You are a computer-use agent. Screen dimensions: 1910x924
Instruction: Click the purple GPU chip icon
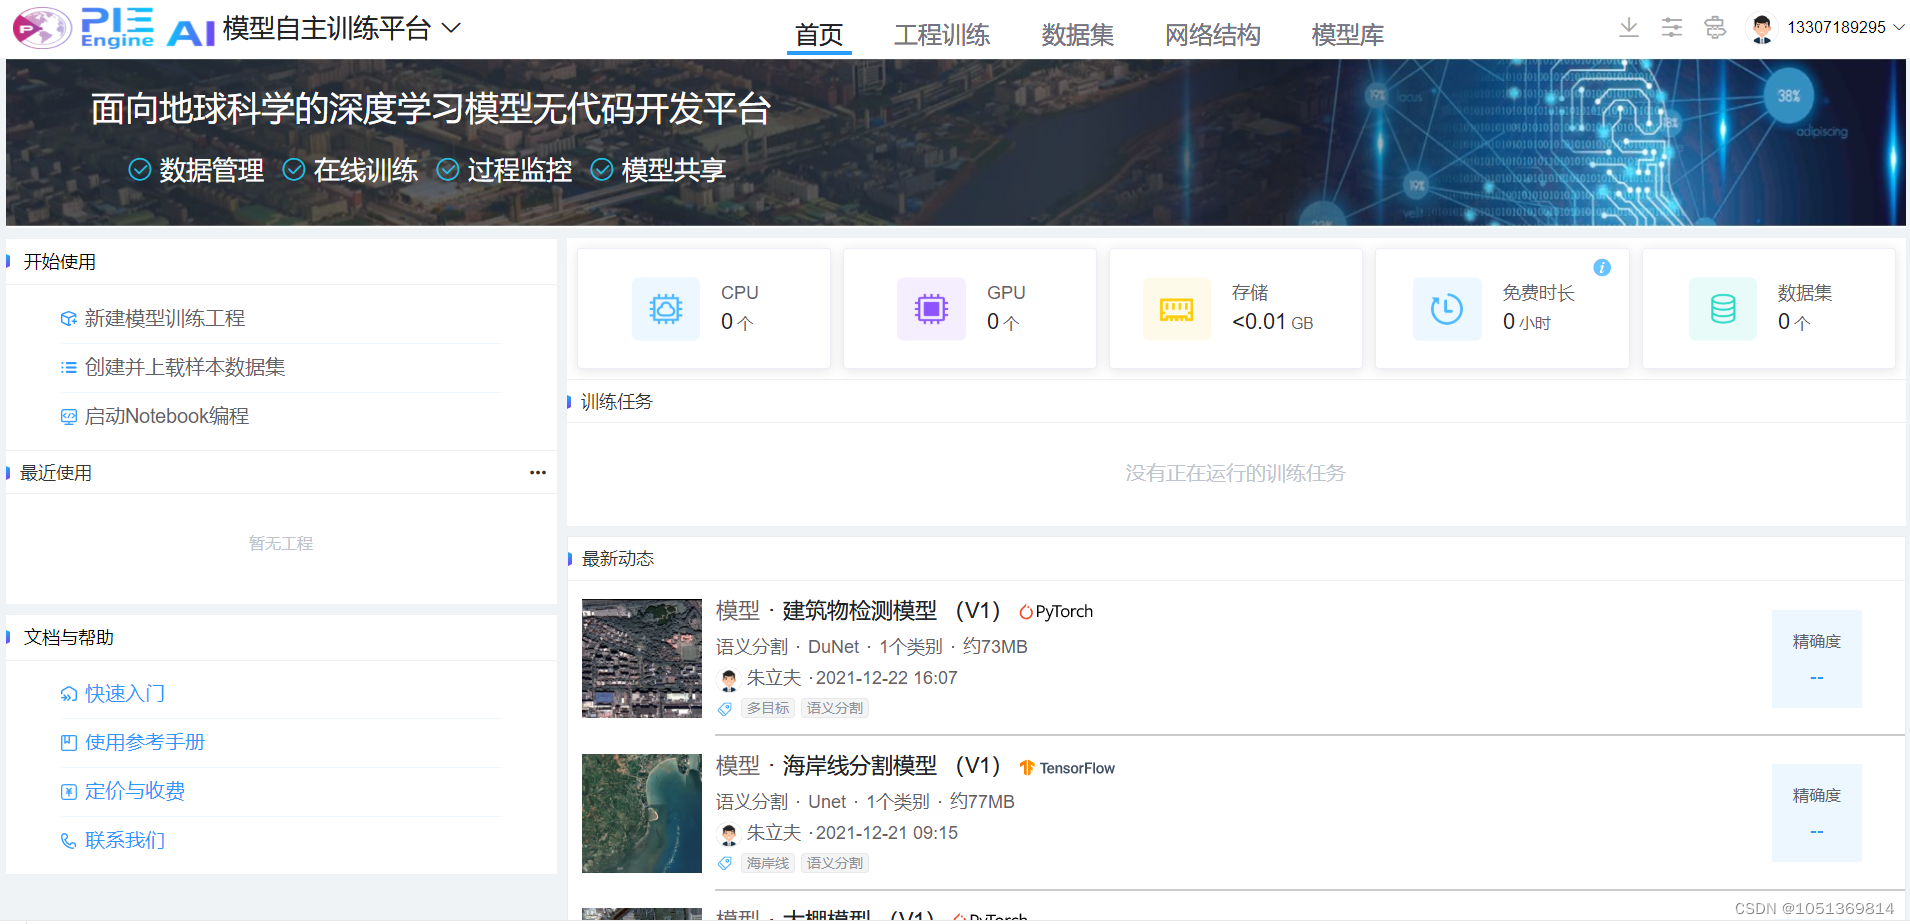point(931,309)
